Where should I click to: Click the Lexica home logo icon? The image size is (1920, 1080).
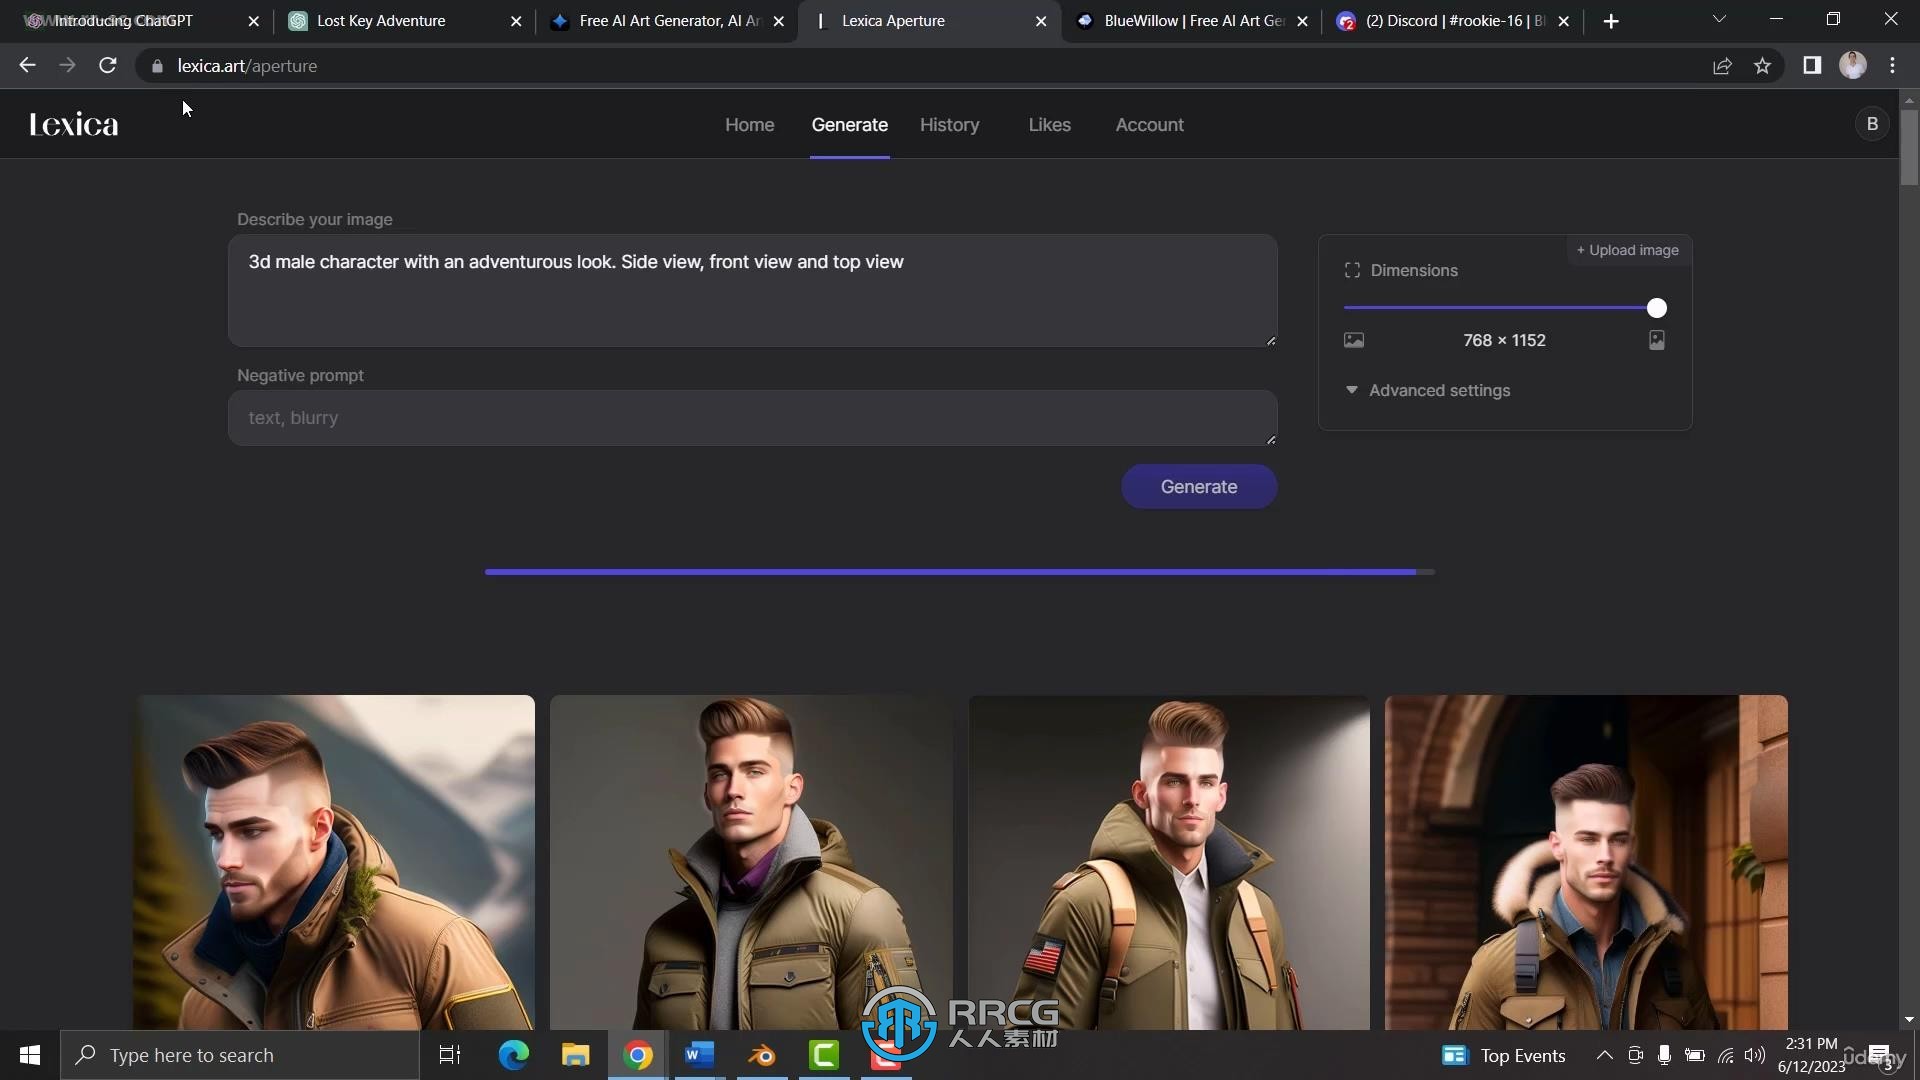click(73, 123)
